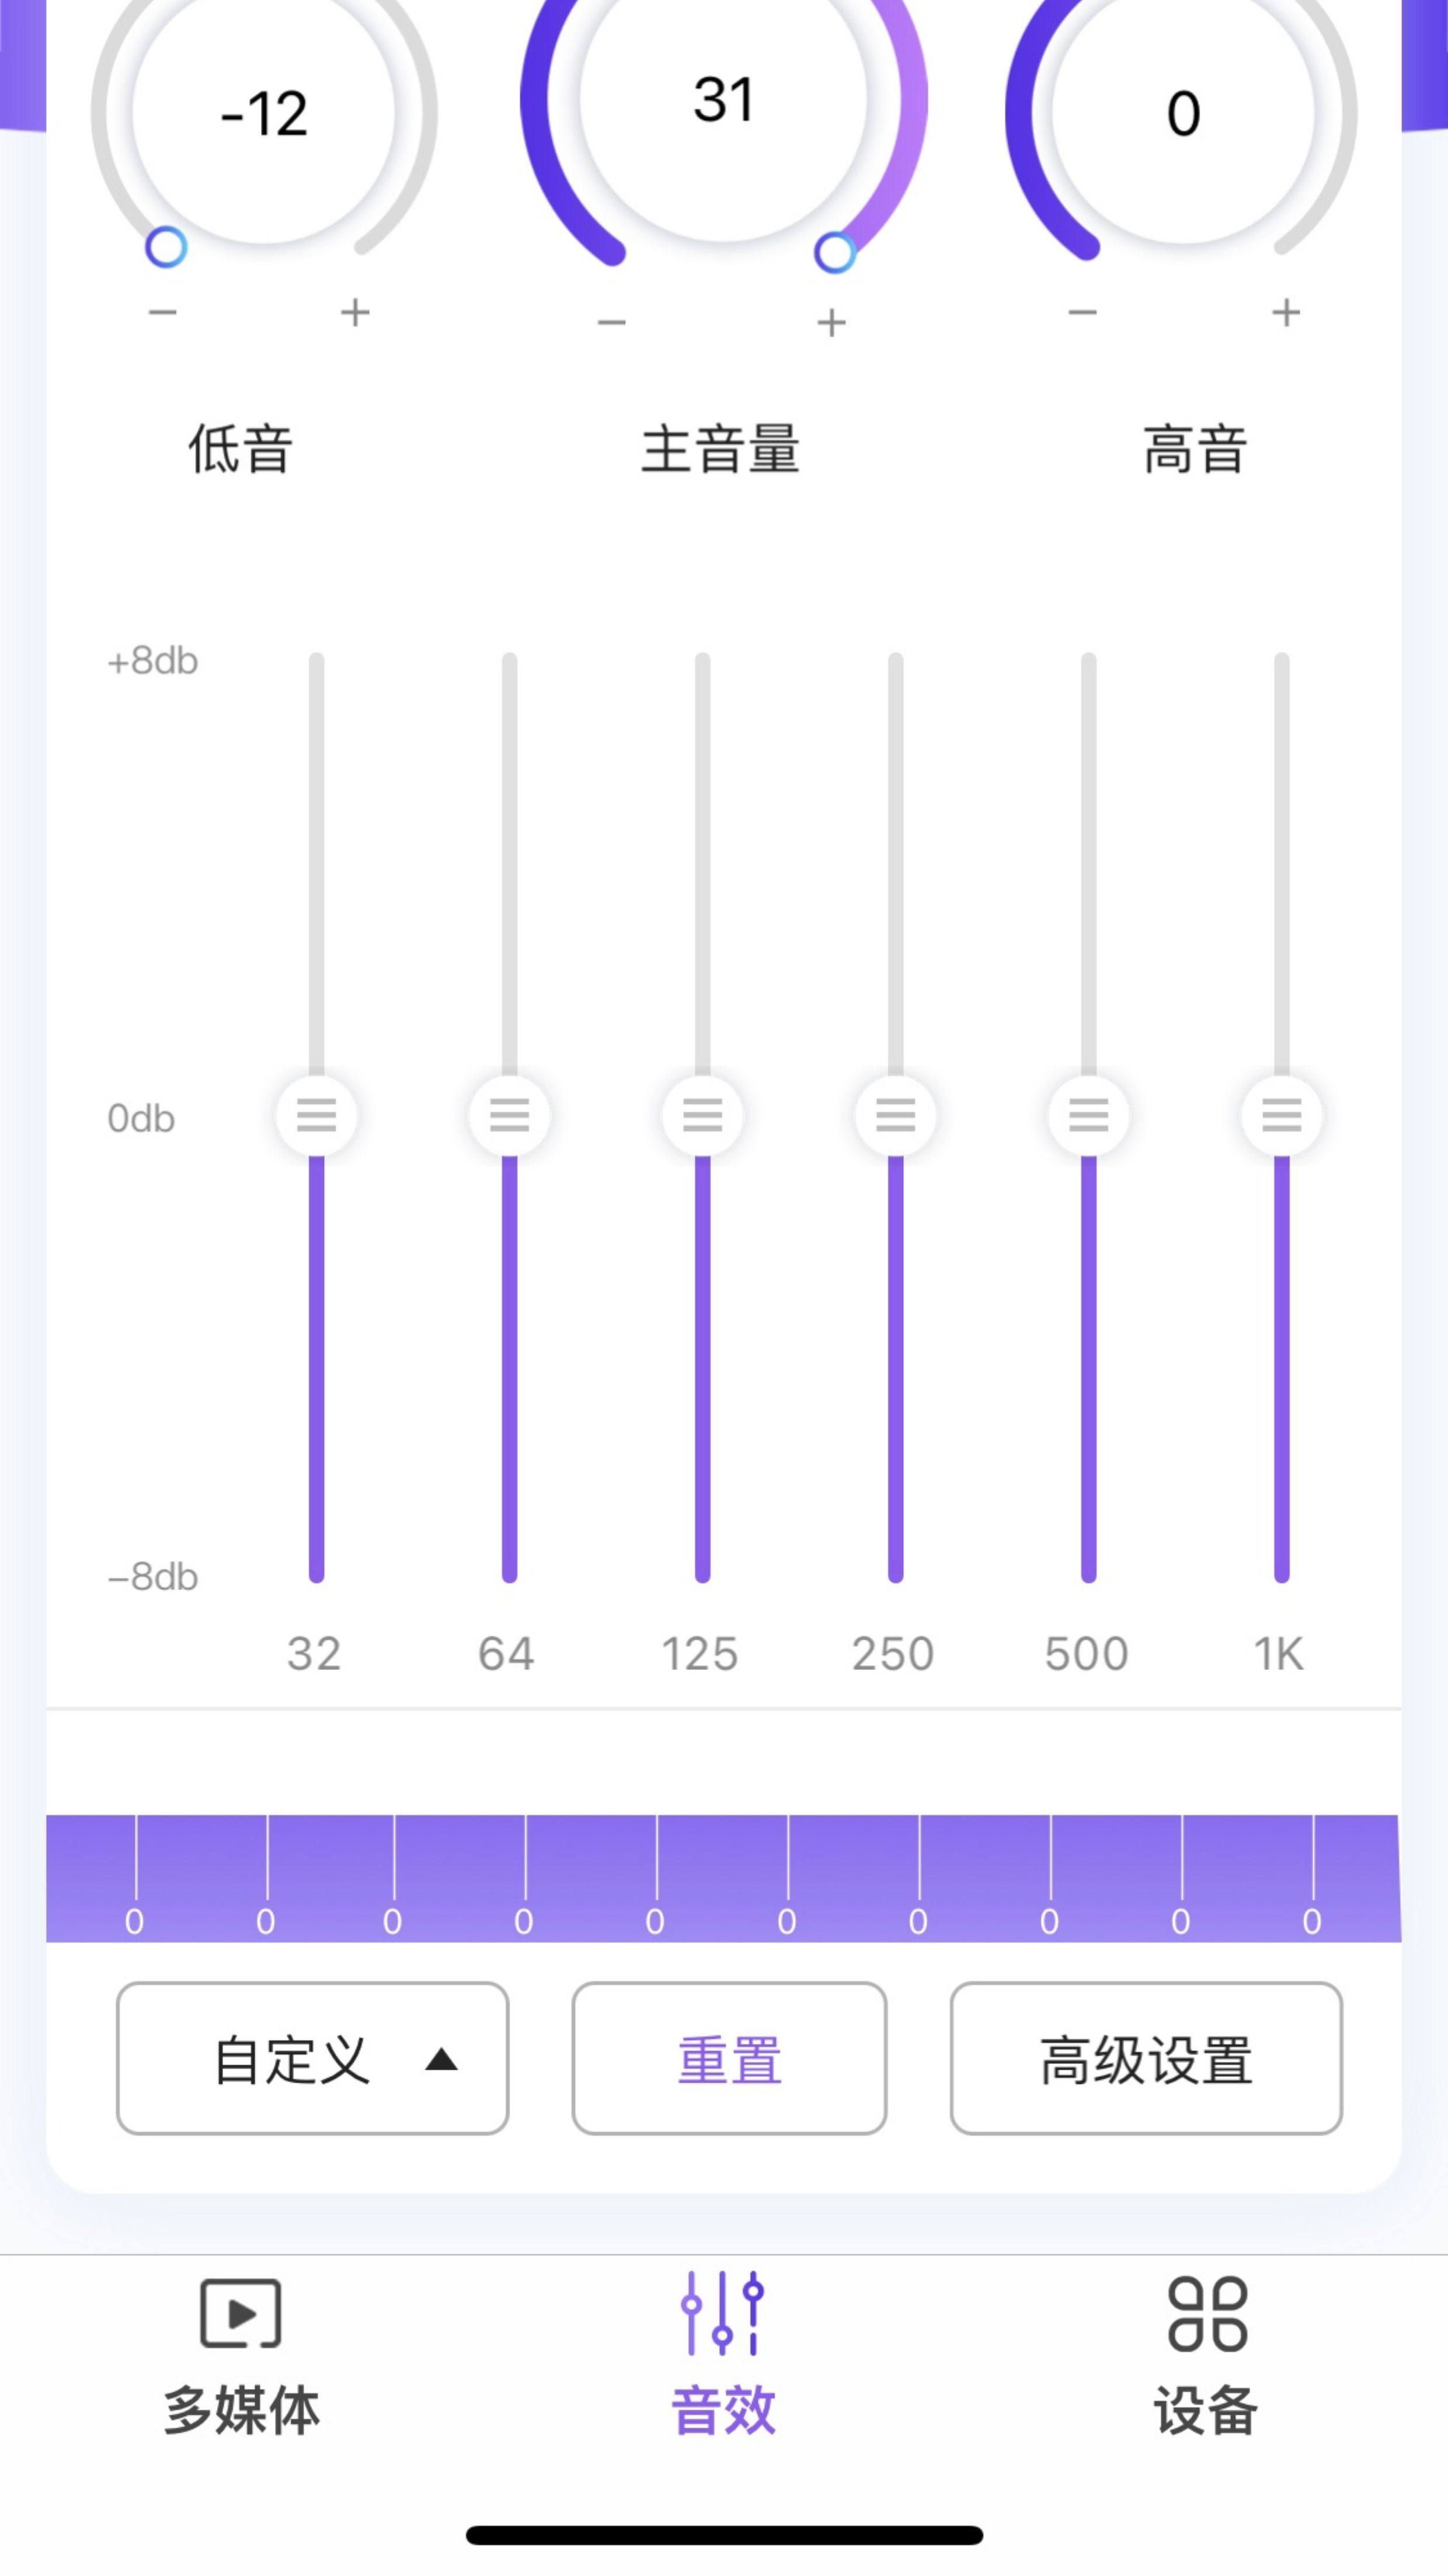Tap the minus icon under 高音 knob
This screenshot has height=2576, width=1448.
coord(1082,313)
